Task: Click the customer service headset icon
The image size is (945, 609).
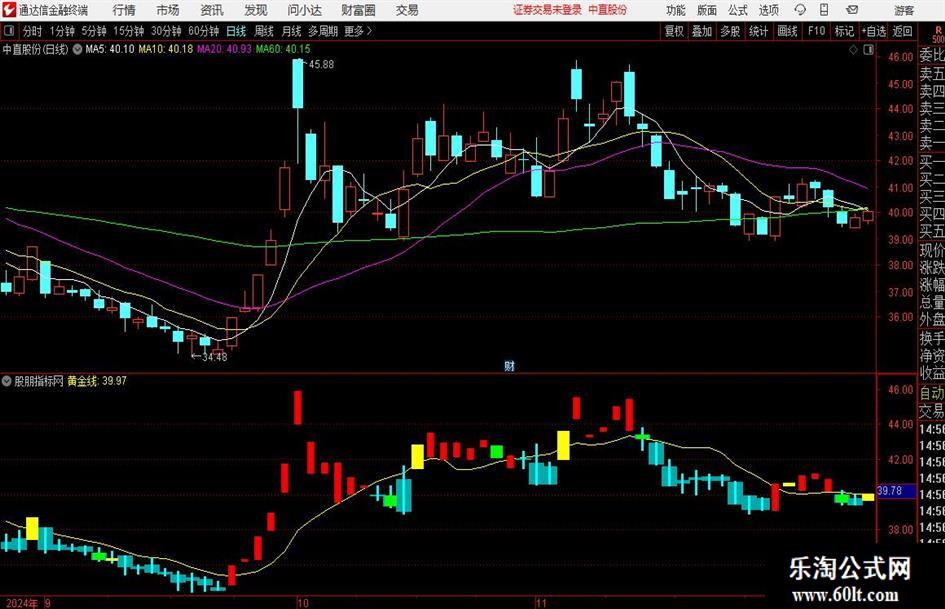Action: click(x=800, y=10)
